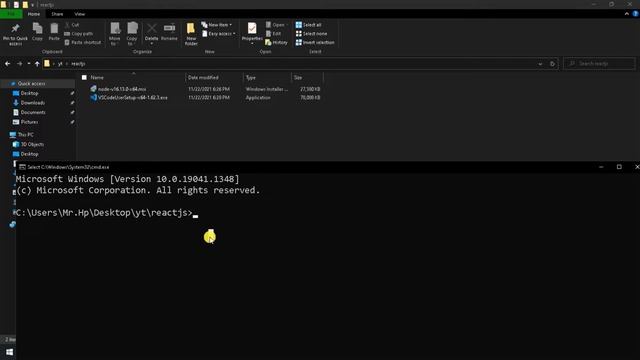The height and width of the screenshot is (360, 640).
Task: Open the Copy to ribbon button
Action: point(132,34)
